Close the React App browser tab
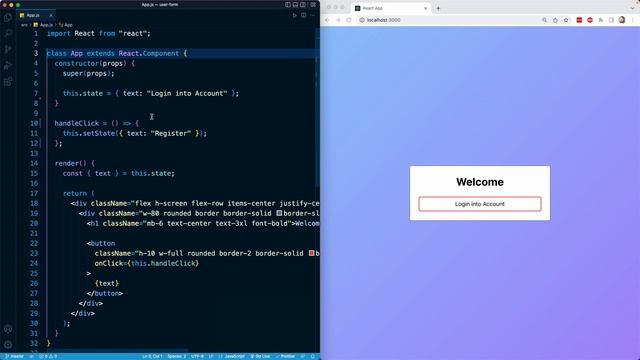The height and width of the screenshot is (360, 640). pyautogui.click(x=425, y=8)
